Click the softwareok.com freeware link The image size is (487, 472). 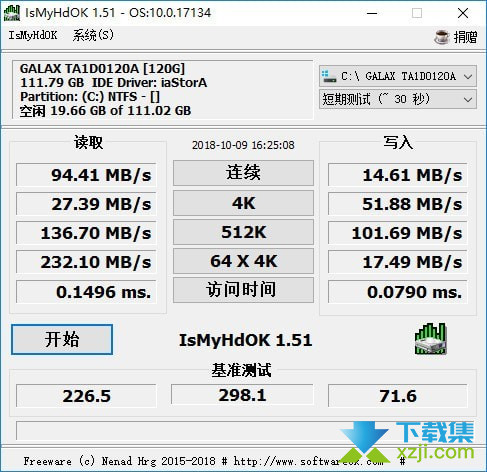[x=308, y=461]
